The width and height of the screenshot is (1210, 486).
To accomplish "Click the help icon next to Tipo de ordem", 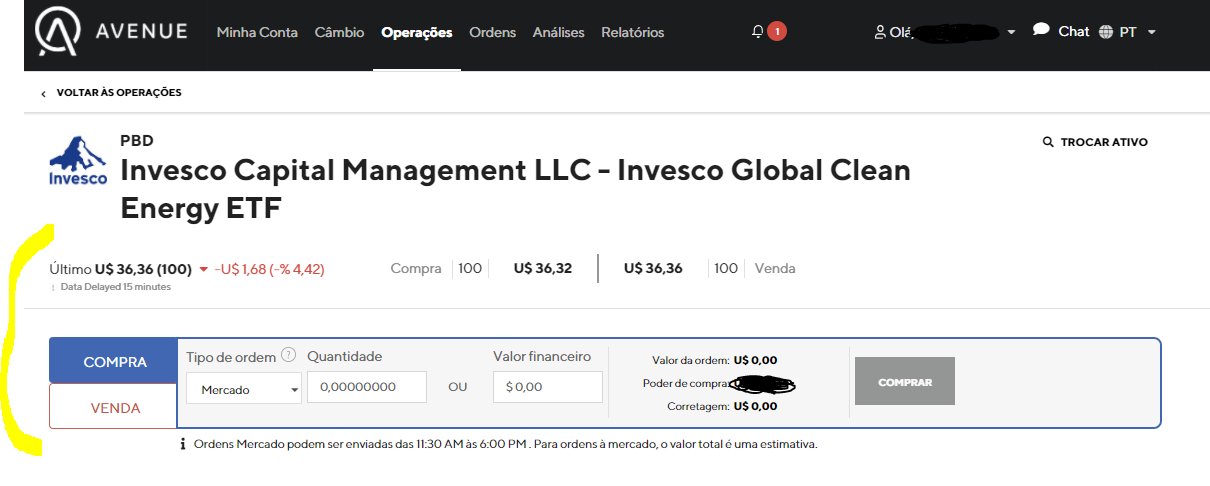I will click(x=289, y=355).
